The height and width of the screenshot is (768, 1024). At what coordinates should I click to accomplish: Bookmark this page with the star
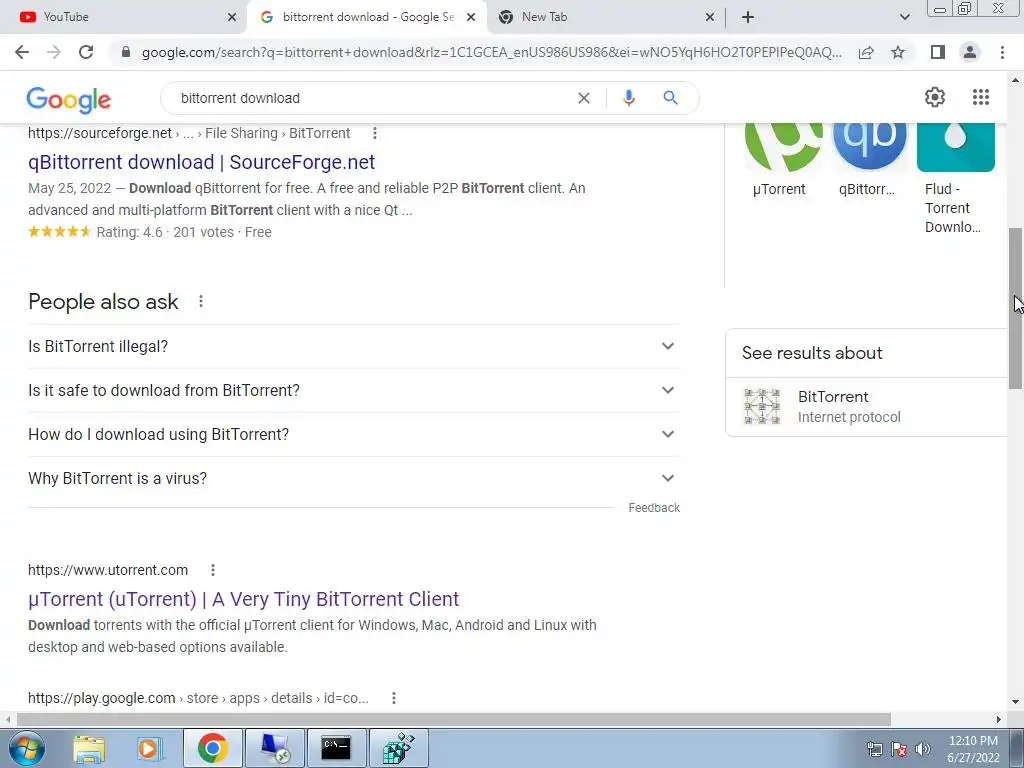898,52
